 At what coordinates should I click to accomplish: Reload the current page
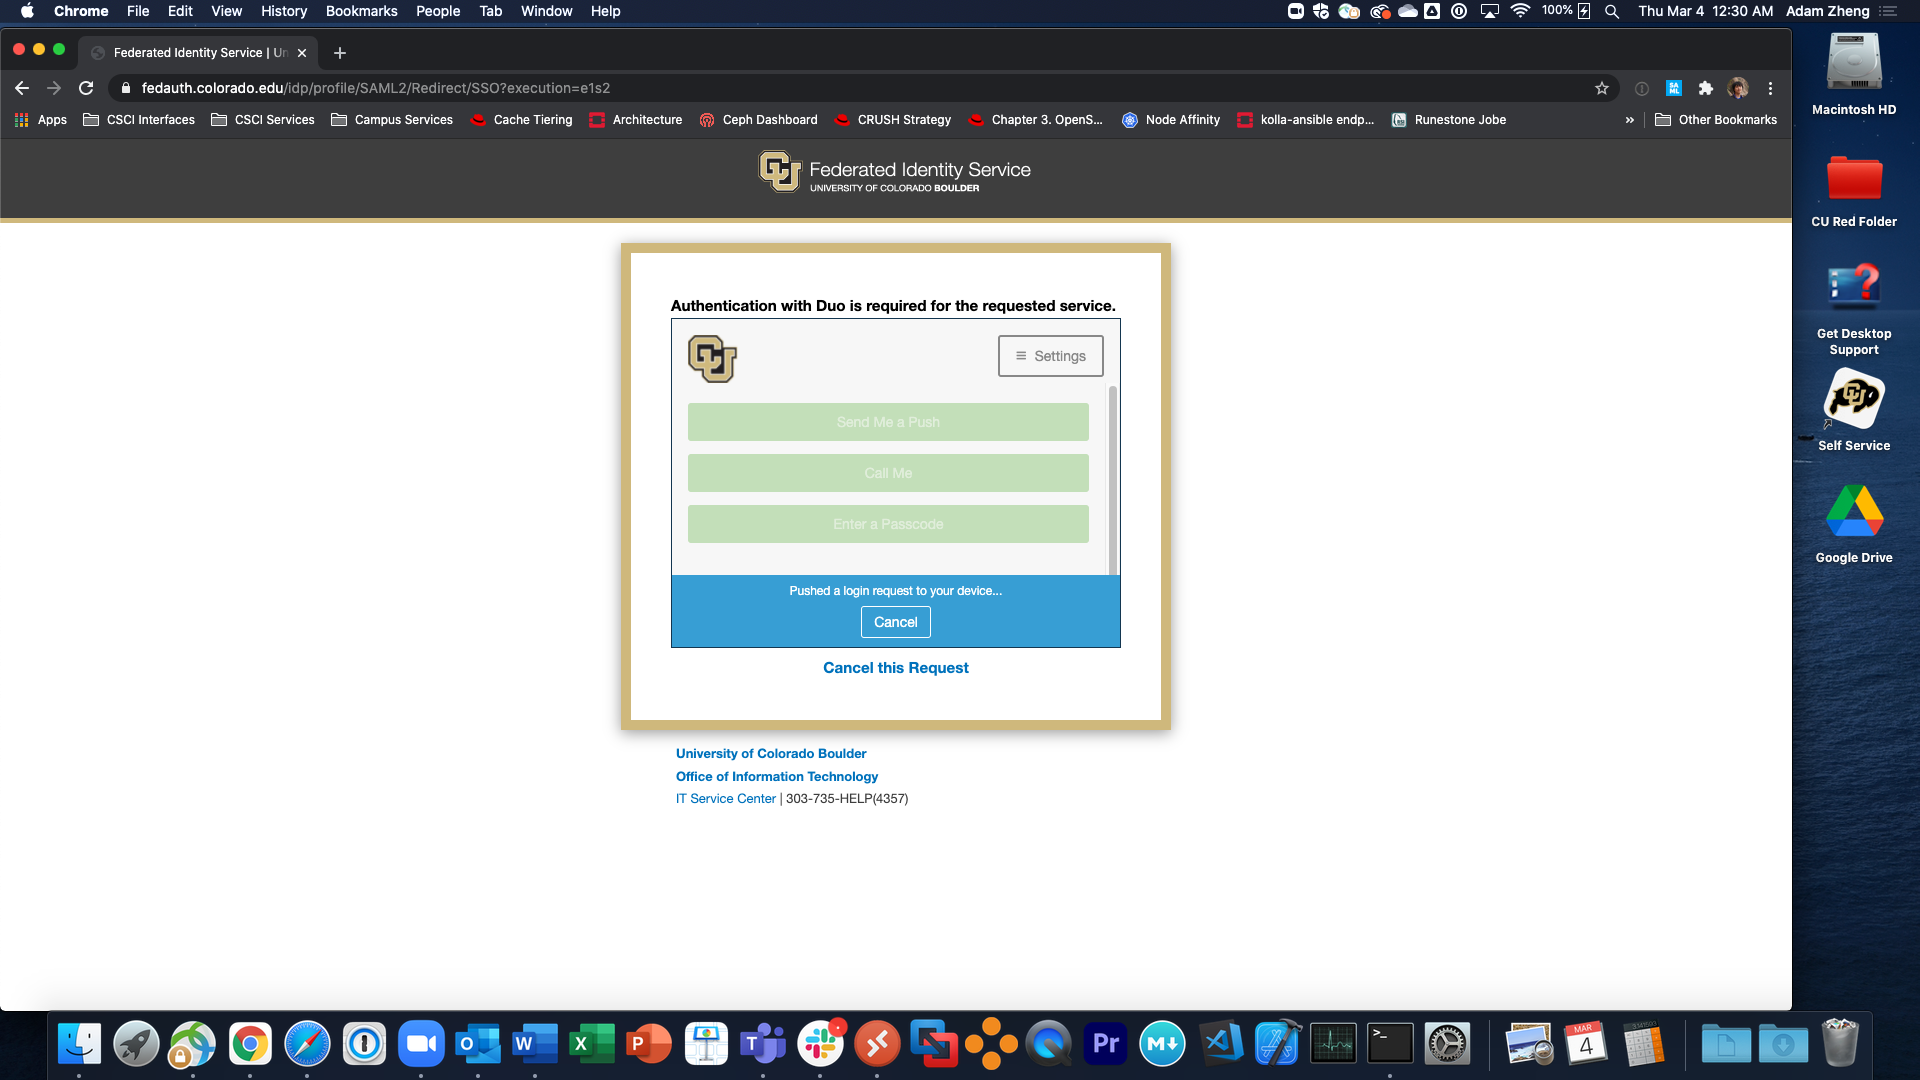pyautogui.click(x=86, y=88)
